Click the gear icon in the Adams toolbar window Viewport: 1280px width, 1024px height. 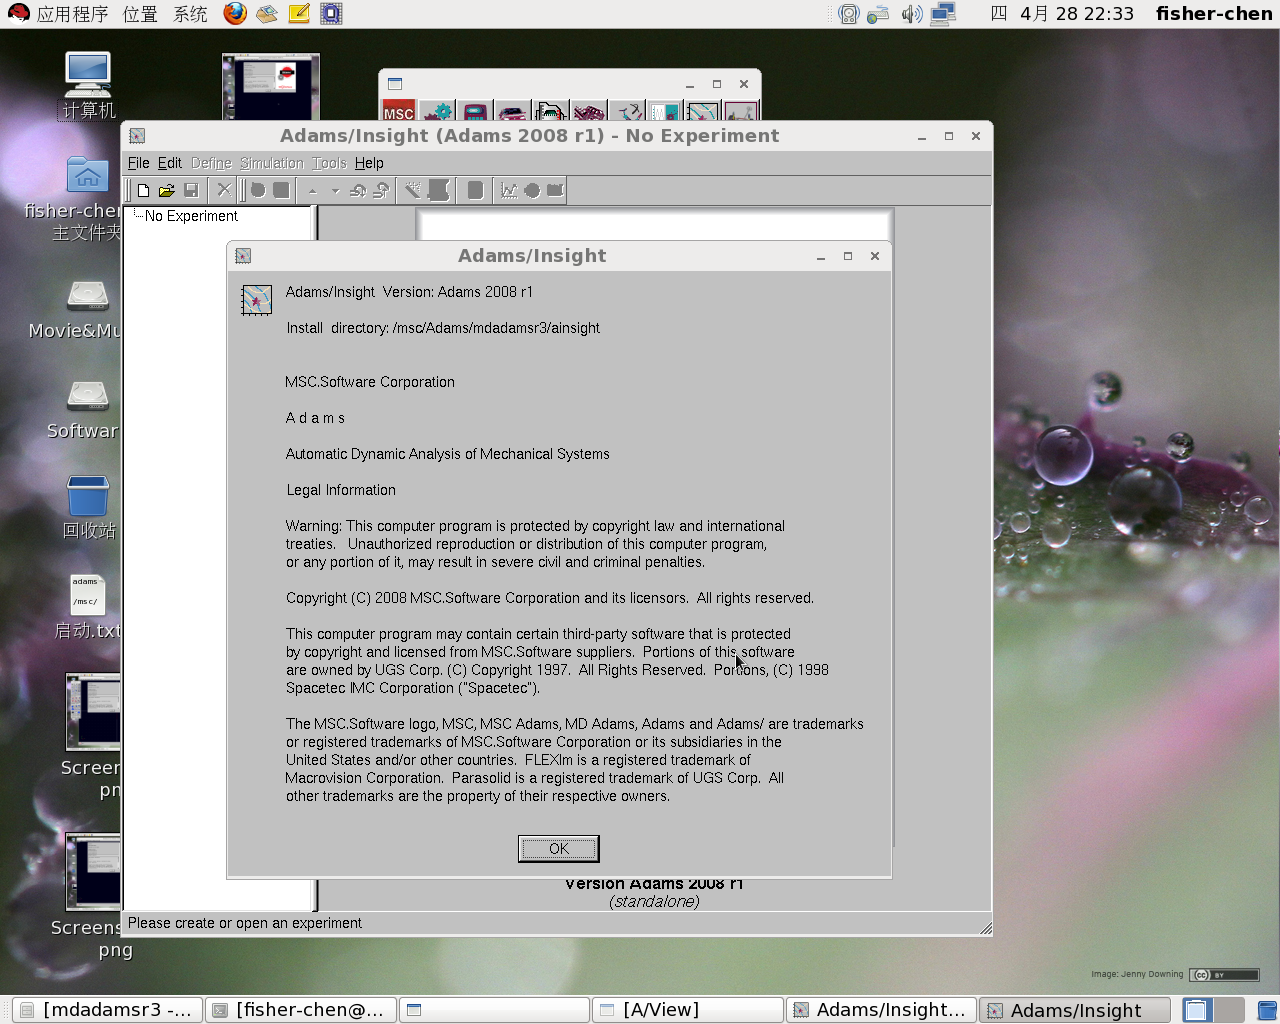437,112
